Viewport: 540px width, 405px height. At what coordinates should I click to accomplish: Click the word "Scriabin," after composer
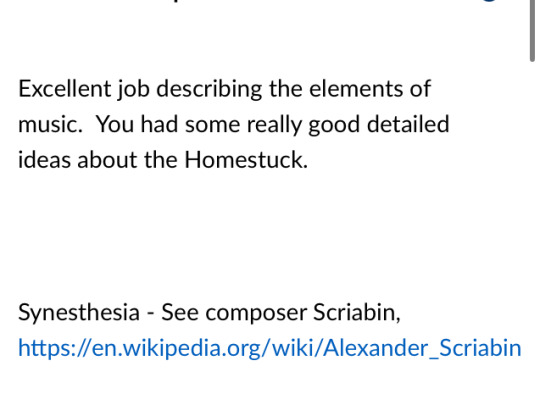pos(357,312)
